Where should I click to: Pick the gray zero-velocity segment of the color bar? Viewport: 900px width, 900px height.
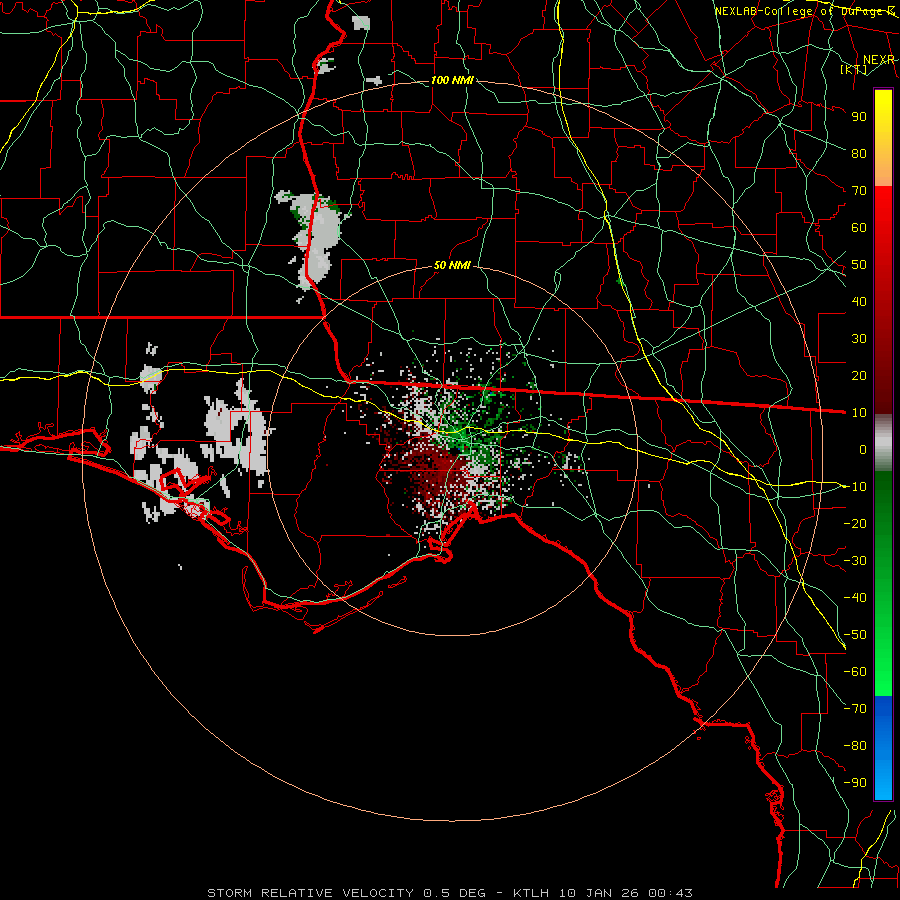click(x=883, y=443)
